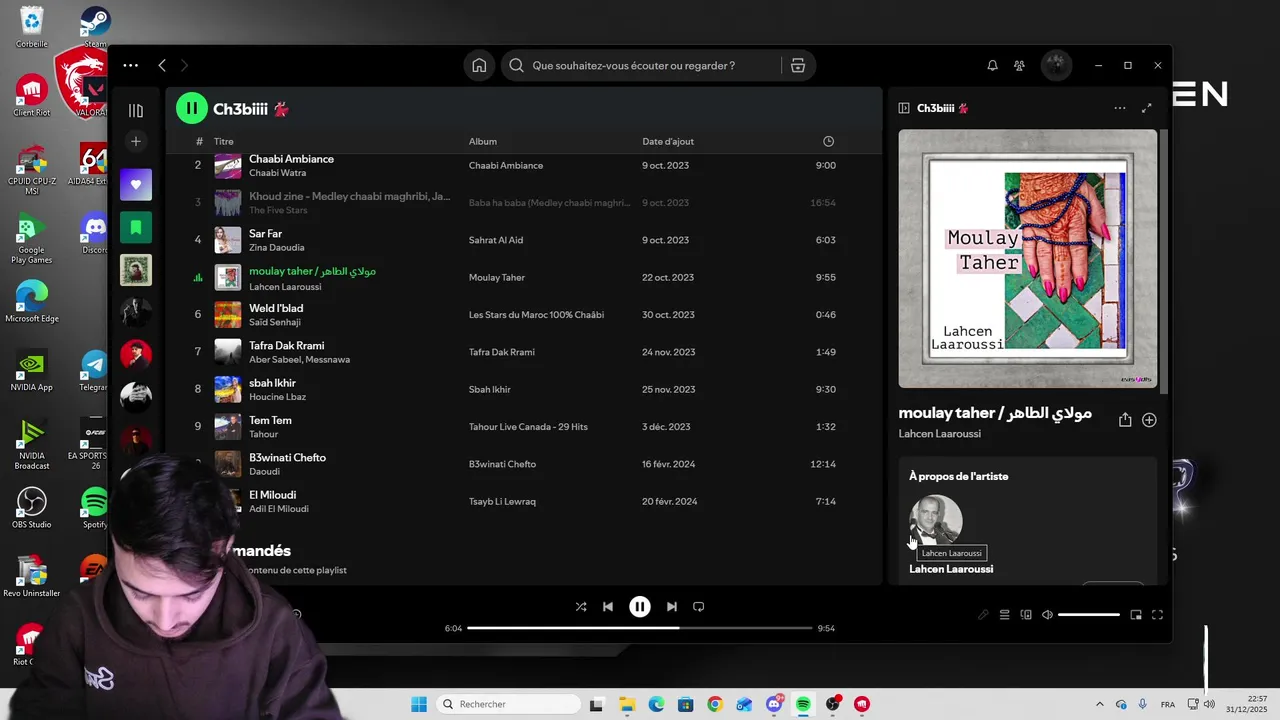Pause playlist with green Ch3biiii button
This screenshot has height=720, width=1280.
point(191,109)
